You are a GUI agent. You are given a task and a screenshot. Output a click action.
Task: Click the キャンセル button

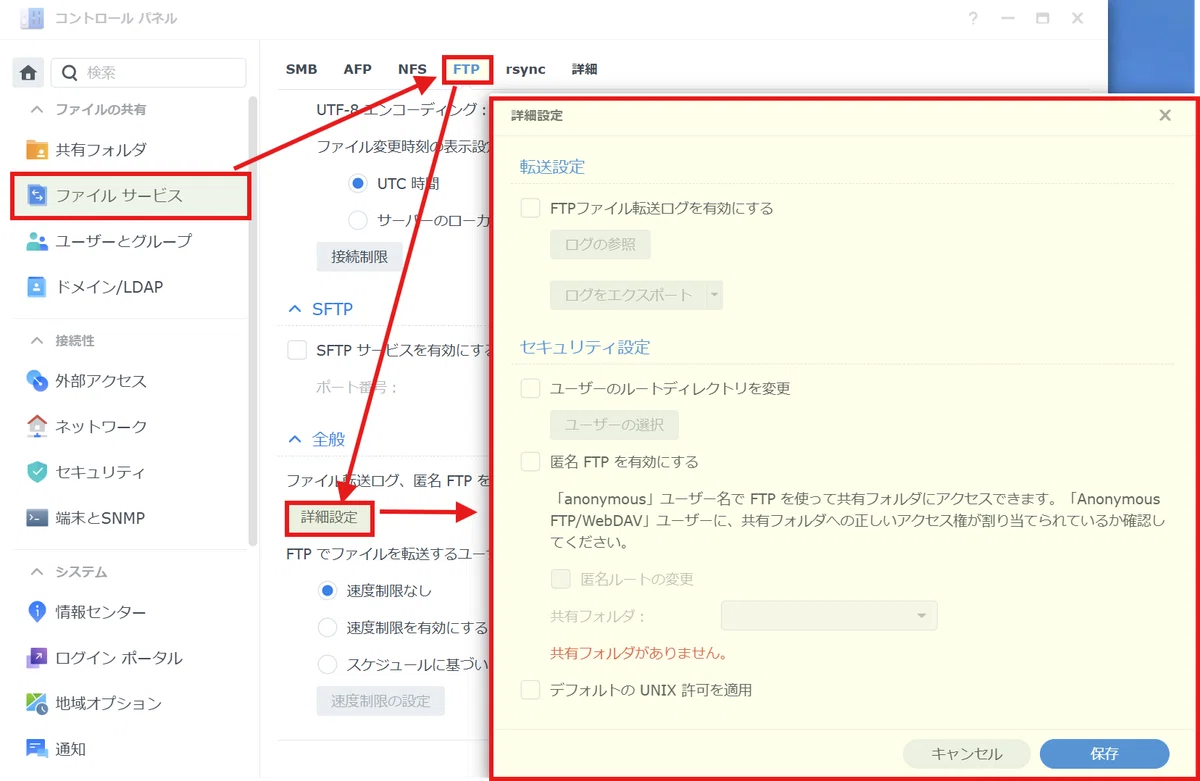click(x=966, y=754)
